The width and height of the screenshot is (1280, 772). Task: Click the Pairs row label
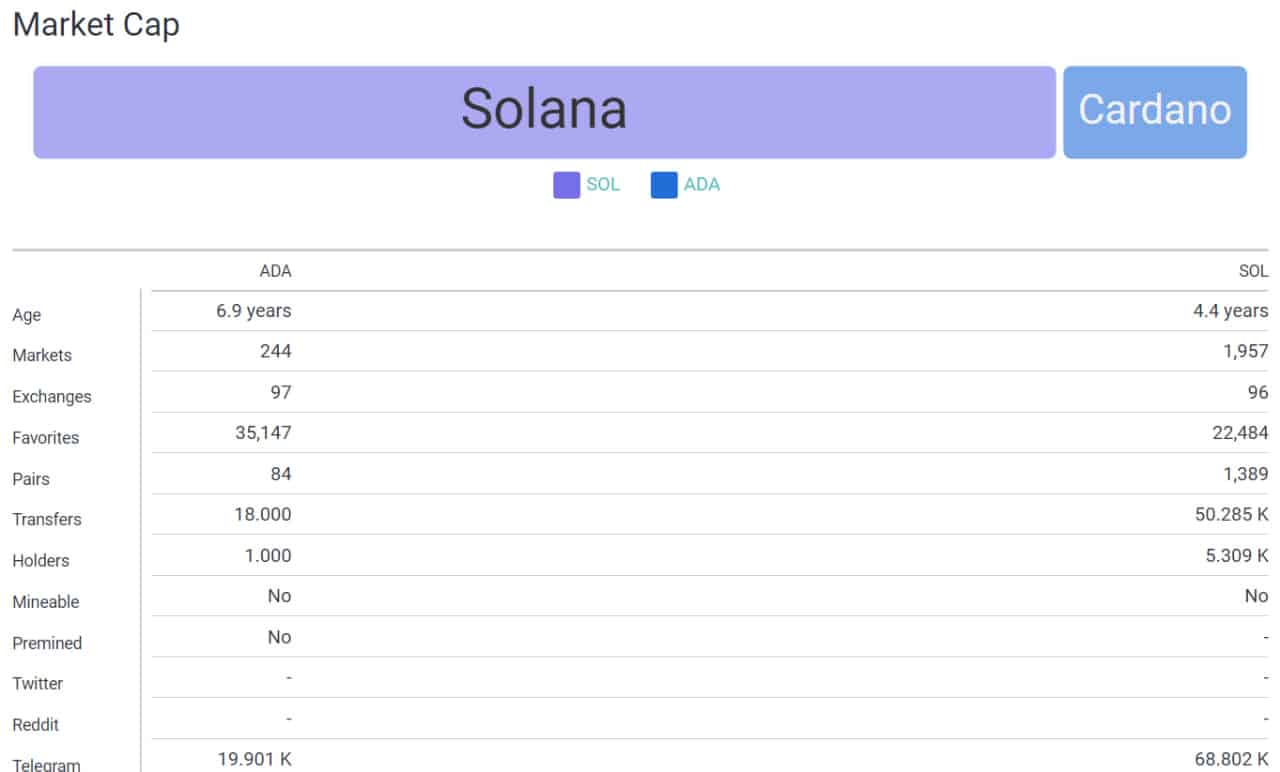(x=31, y=478)
